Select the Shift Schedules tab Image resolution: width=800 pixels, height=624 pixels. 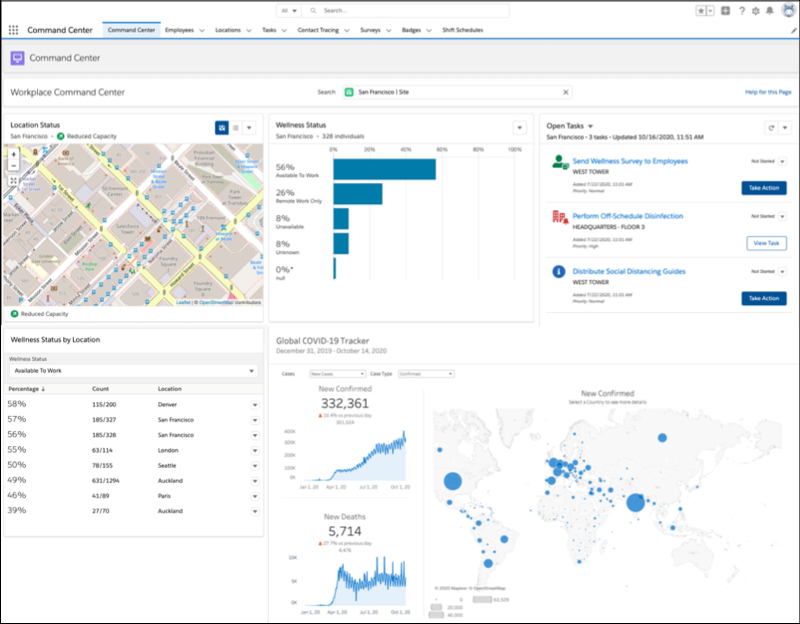[x=462, y=30]
